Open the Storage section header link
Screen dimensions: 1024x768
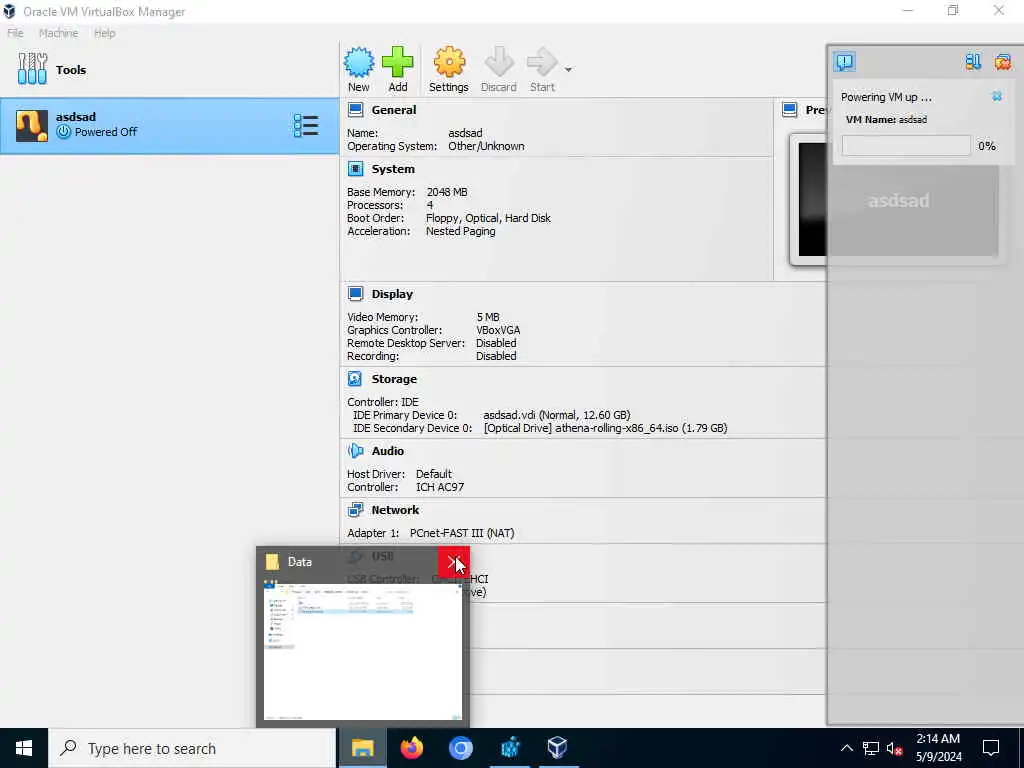click(x=394, y=379)
